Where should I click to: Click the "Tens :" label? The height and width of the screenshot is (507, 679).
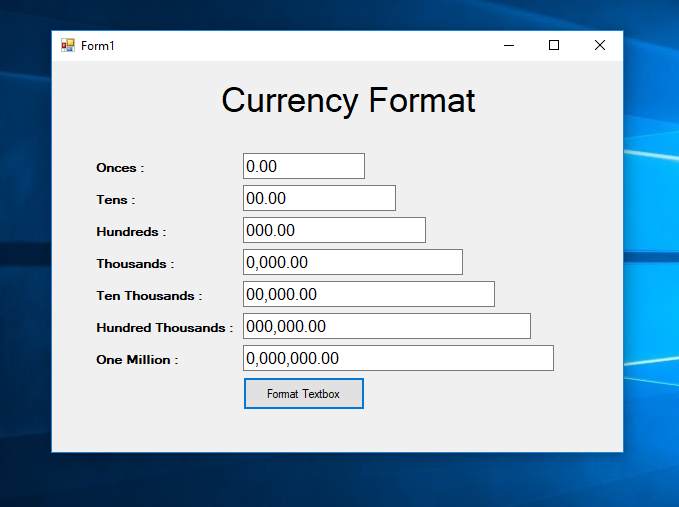coord(115,200)
